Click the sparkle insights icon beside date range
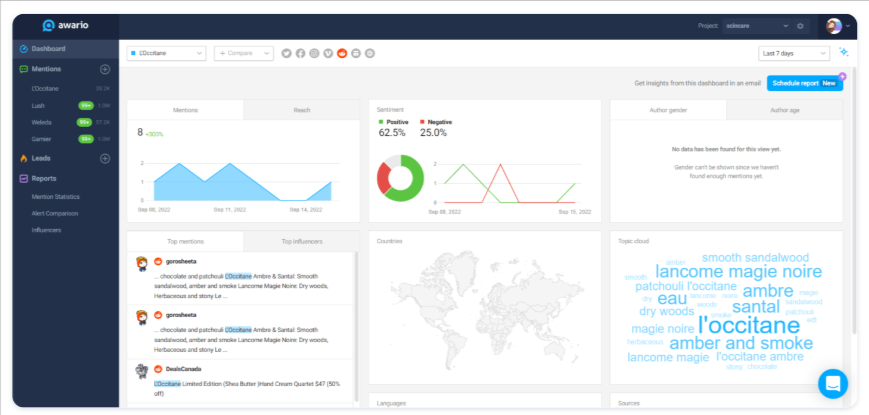Viewport: 869px width, 415px height. [x=844, y=53]
